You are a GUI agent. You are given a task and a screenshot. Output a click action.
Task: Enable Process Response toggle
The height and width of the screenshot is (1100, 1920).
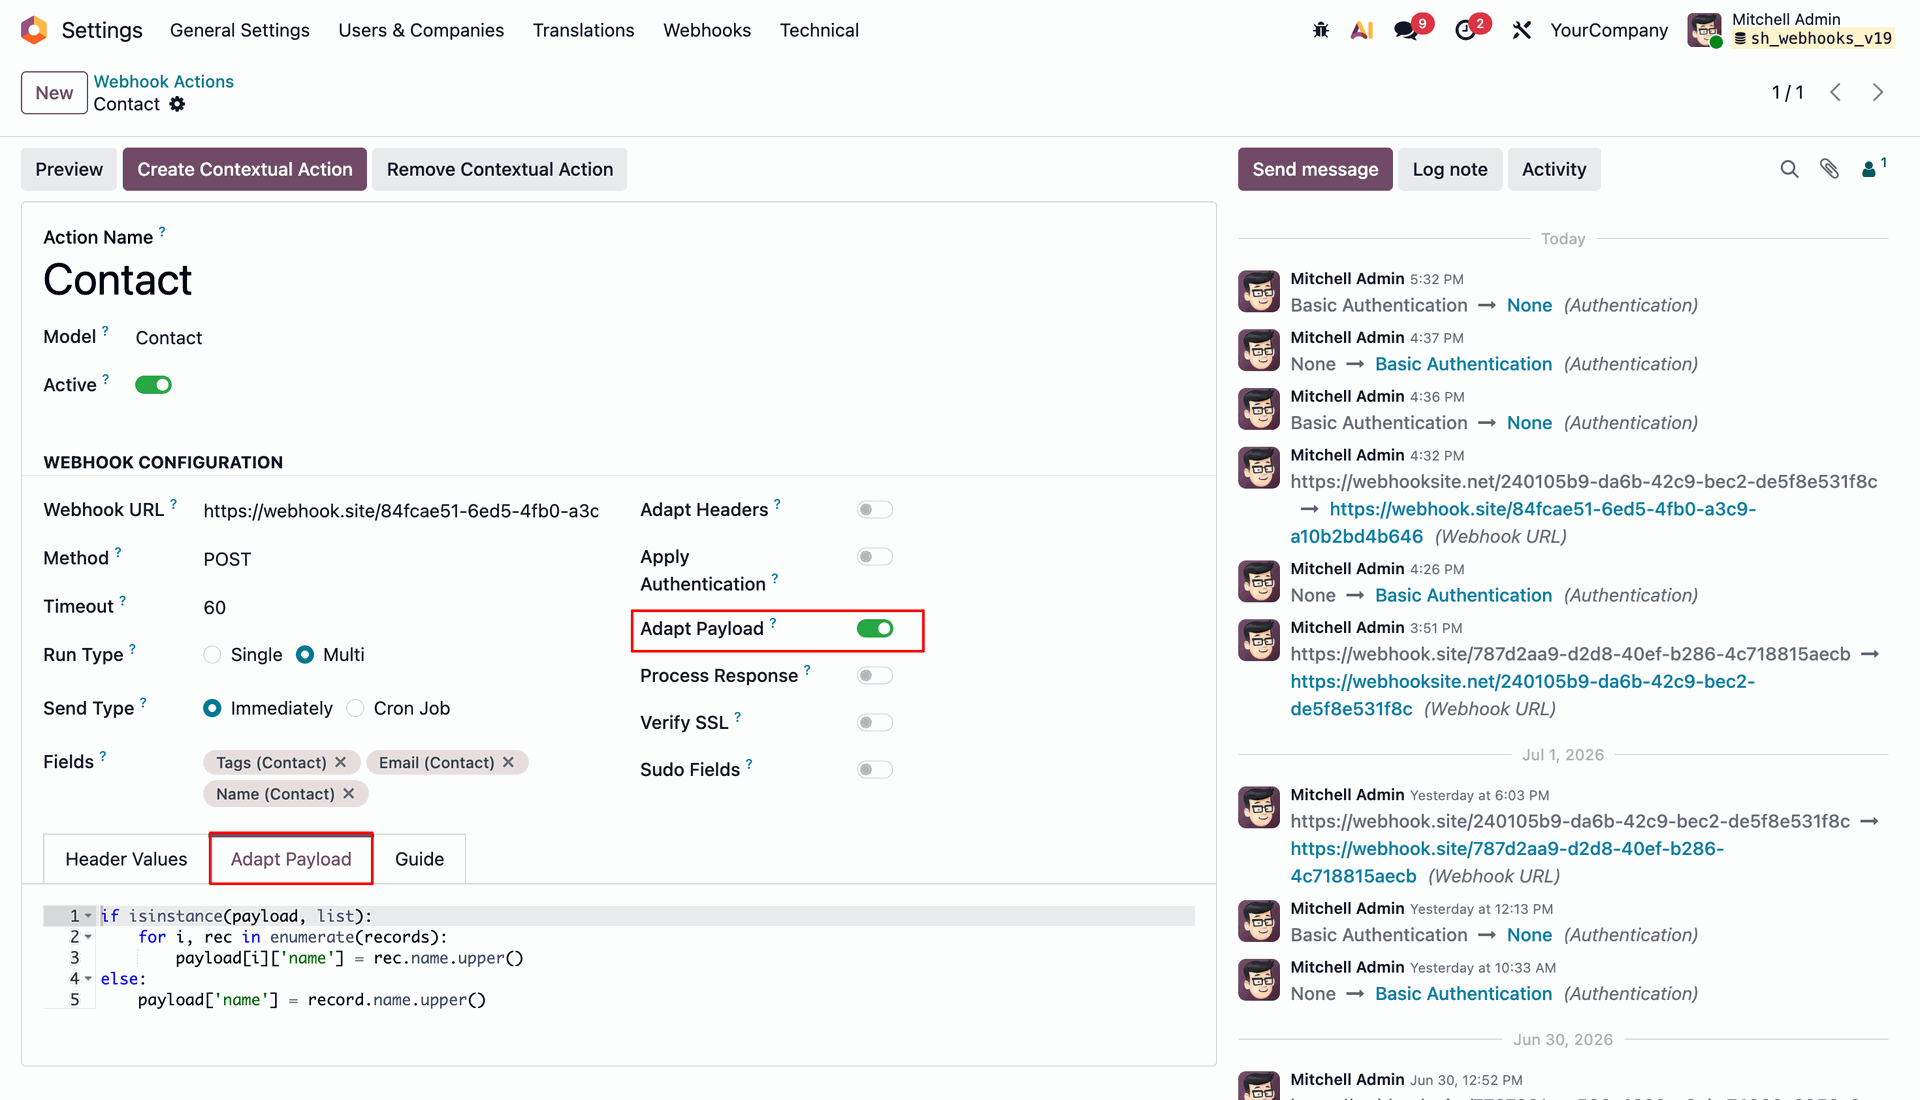click(x=875, y=676)
